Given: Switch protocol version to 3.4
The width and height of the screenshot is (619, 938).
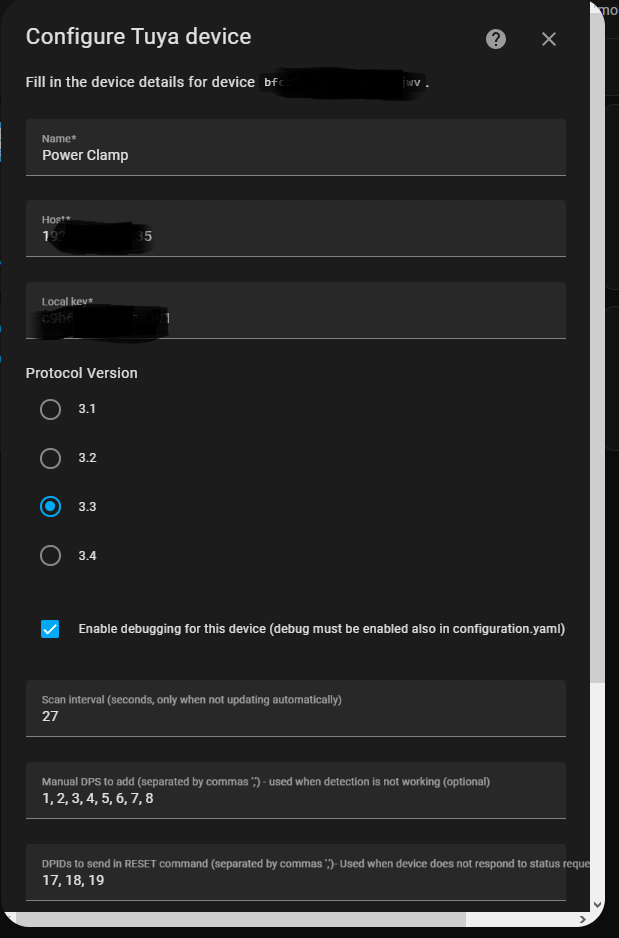Looking at the screenshot, I should pyautogui.click(x=51, y=556).
